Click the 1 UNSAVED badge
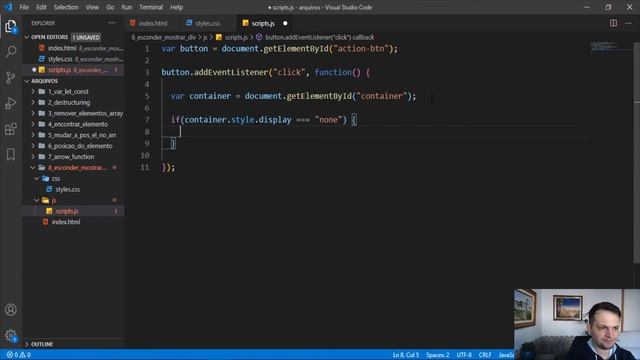 click(86, 37)
